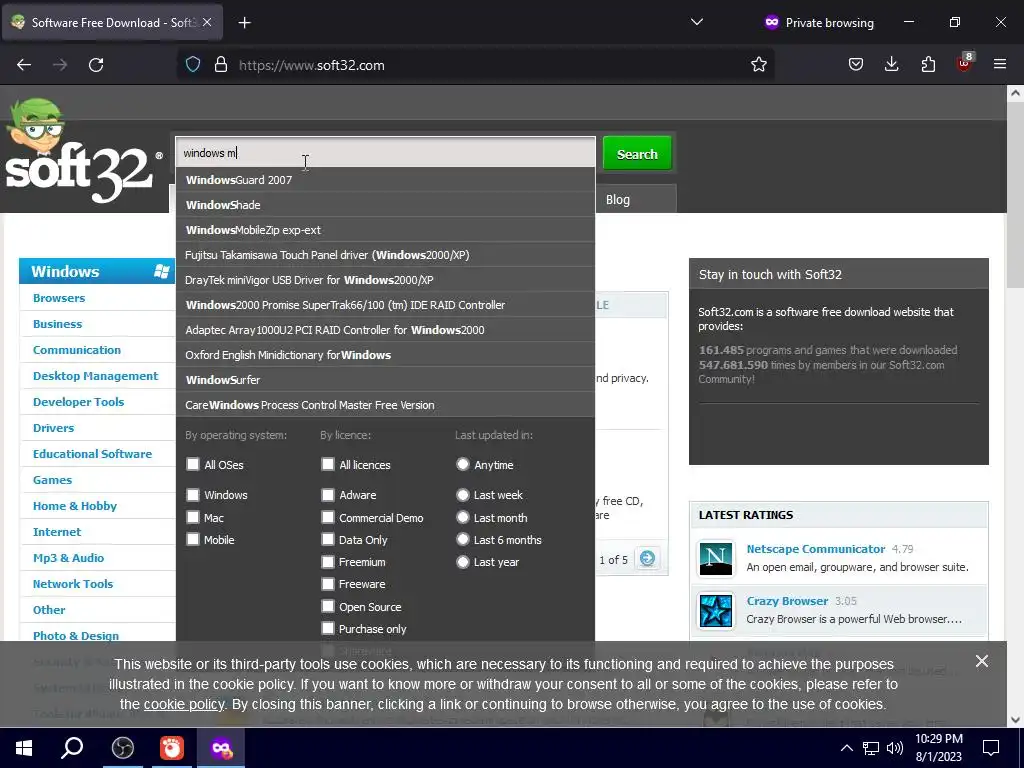Open Developer Tools category
Image resolution: width=1024 pixels, height=768 pixels.
(78, 402)
